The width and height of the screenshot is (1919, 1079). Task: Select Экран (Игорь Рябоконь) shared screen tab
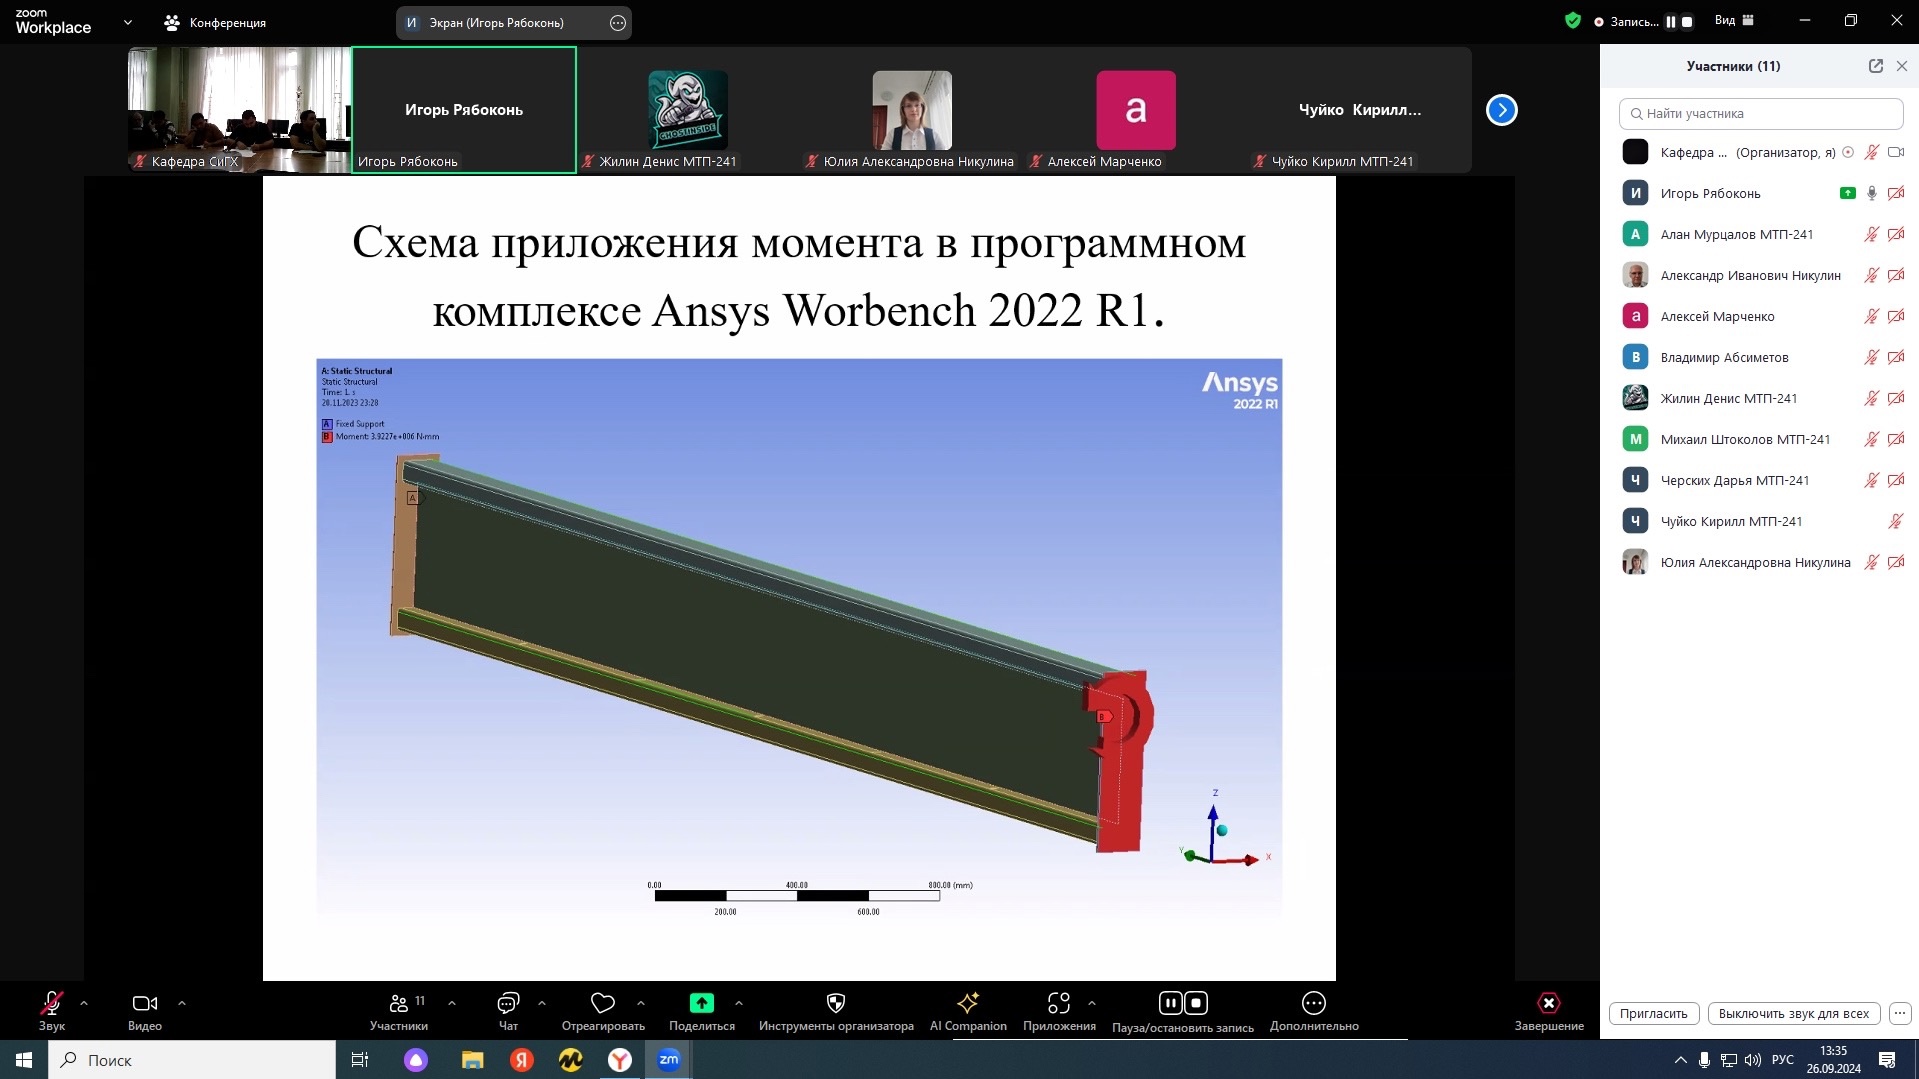[497, 22]
